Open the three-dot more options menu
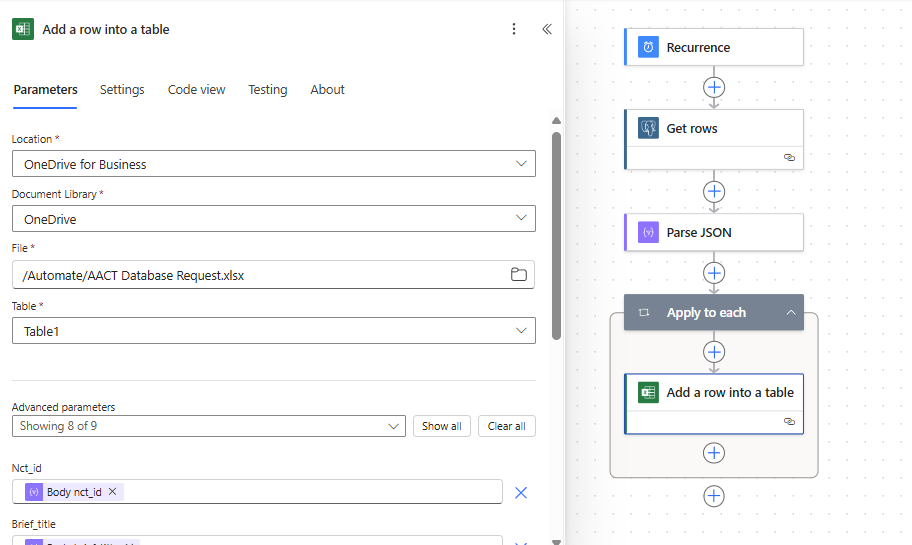This screenshot has height=545, width=912. tap(514, 29)
